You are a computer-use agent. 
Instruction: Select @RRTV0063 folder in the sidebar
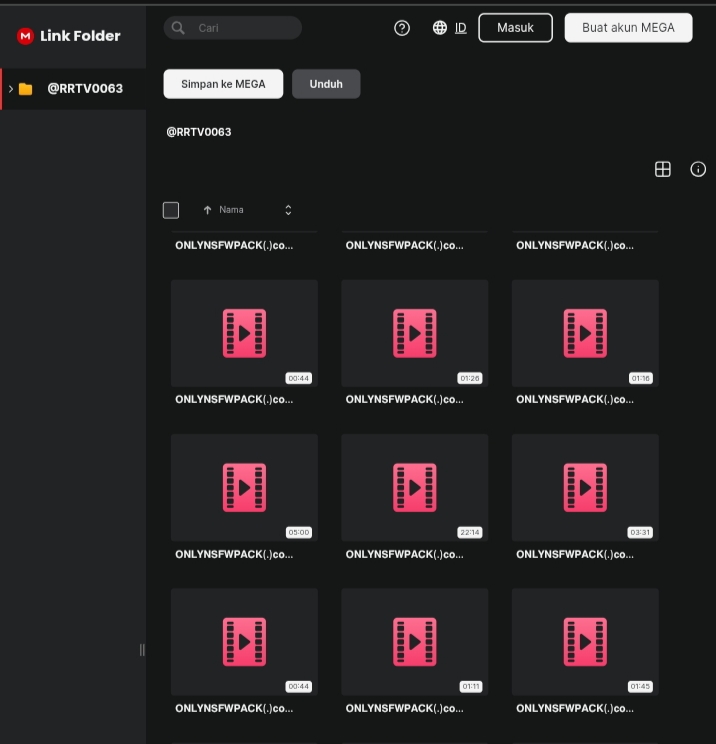pos(74,89)
